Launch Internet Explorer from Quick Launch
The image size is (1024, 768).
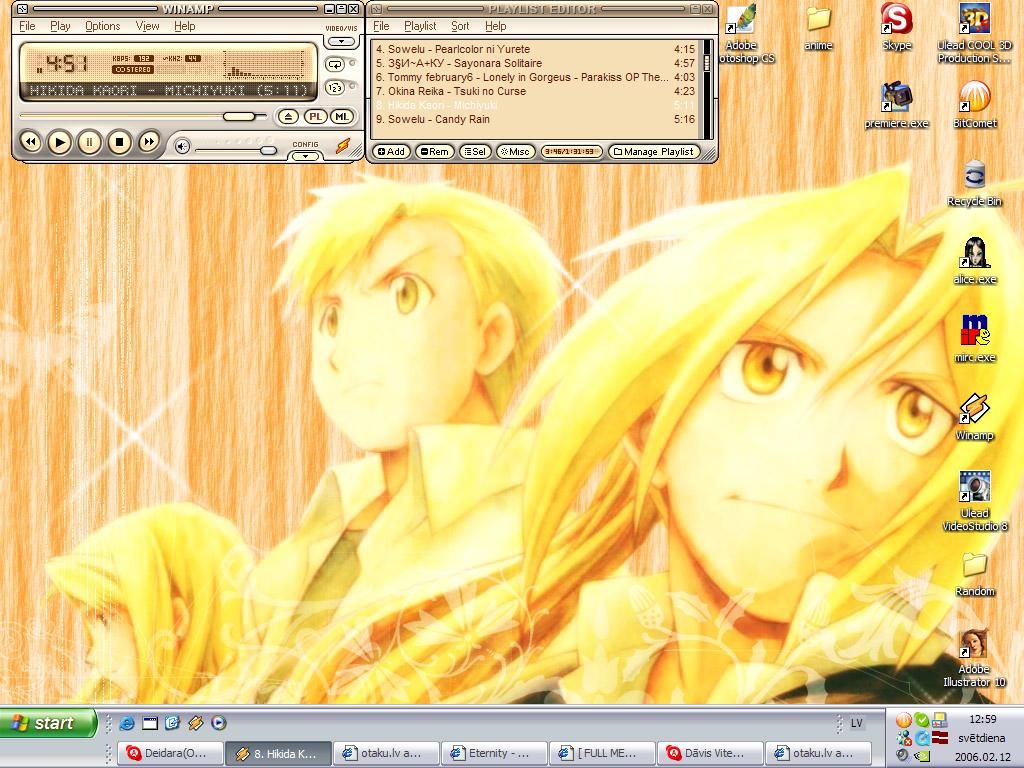(x=127, y=723)
